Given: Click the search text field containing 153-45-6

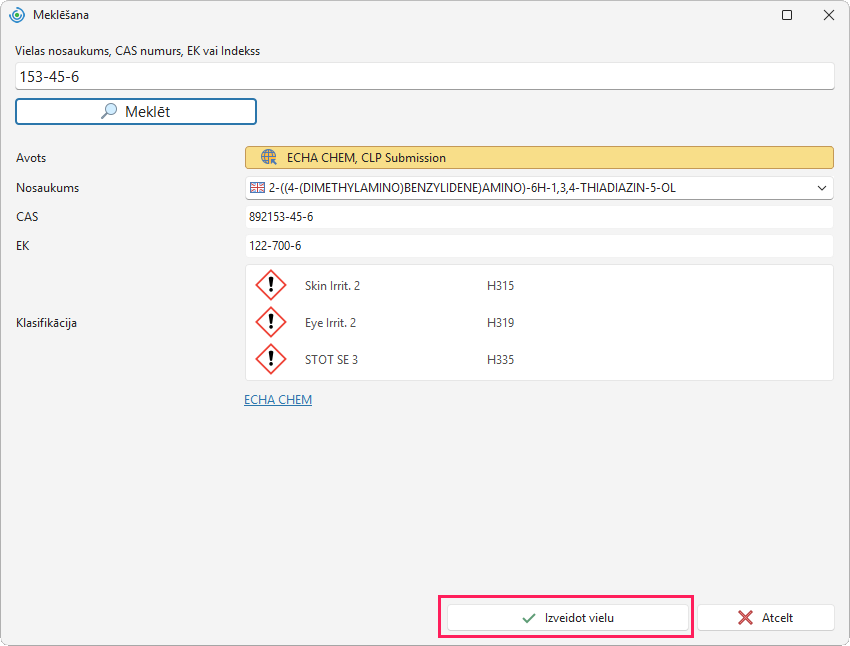Looking at the screenshot, I should pyautogui.click(x=424, y=76).
